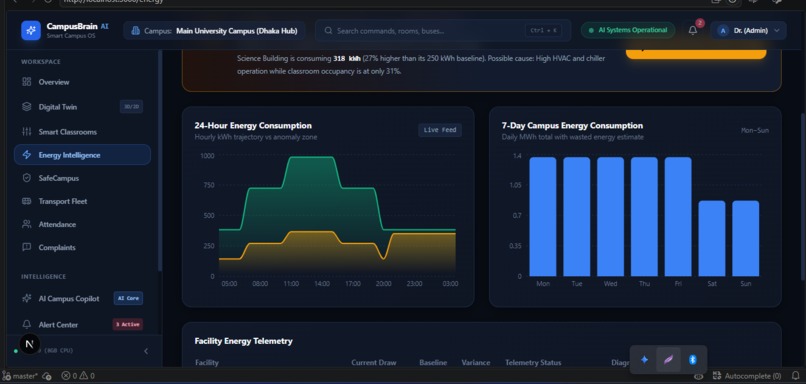Select Energy Intelligence in the sidebar

pyautogui.click(x=82, y=155)
